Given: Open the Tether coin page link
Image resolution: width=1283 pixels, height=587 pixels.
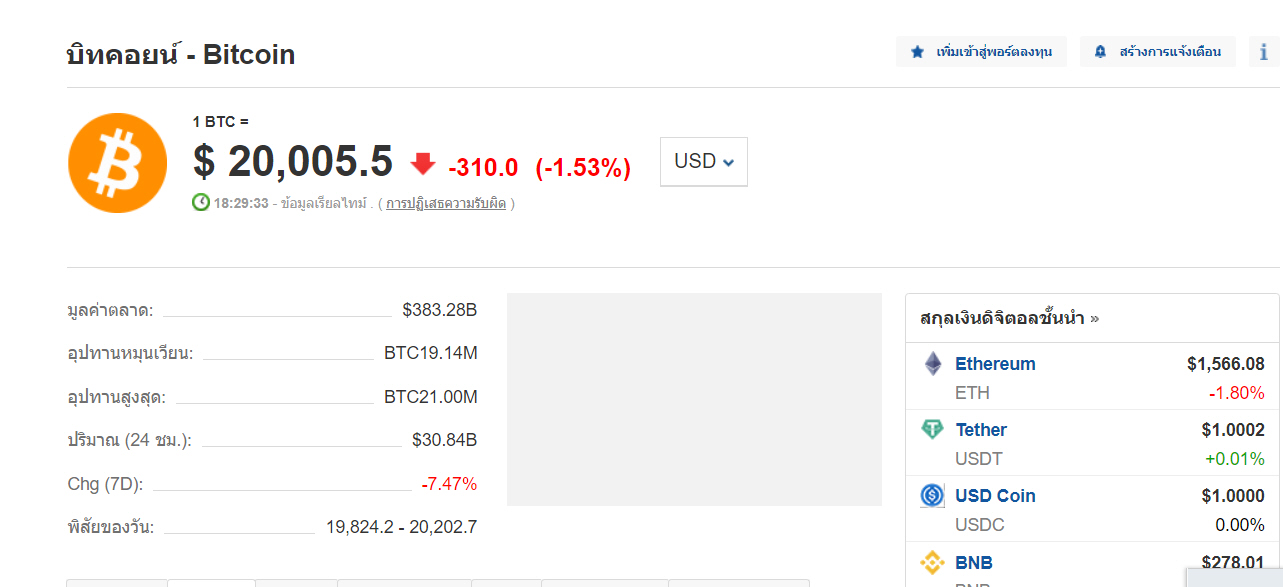Looking at the screenshot, I should 981,430.
